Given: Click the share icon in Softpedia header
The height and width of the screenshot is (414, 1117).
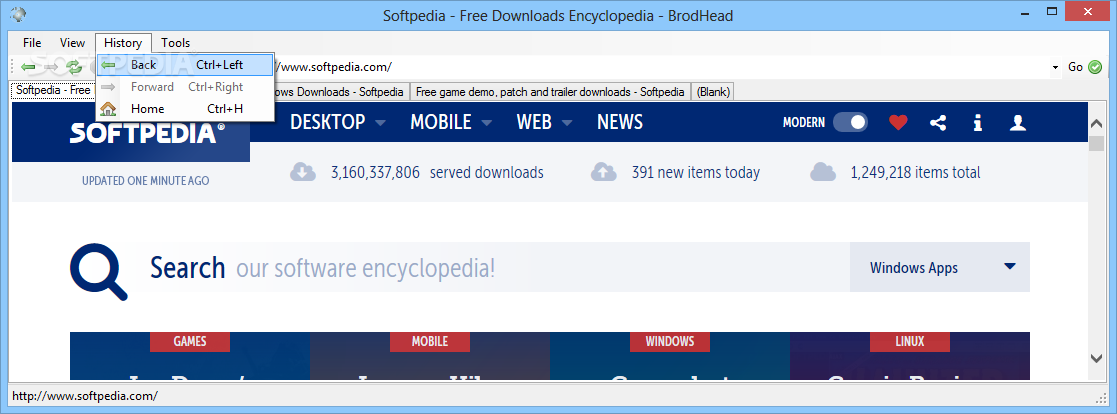Looking at the screenshot, I should pos(938,123).
